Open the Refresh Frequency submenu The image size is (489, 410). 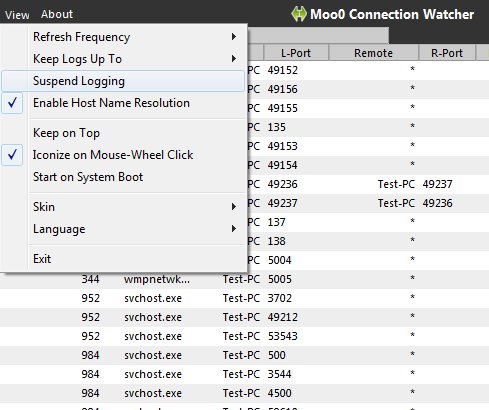tap(123, 37)
